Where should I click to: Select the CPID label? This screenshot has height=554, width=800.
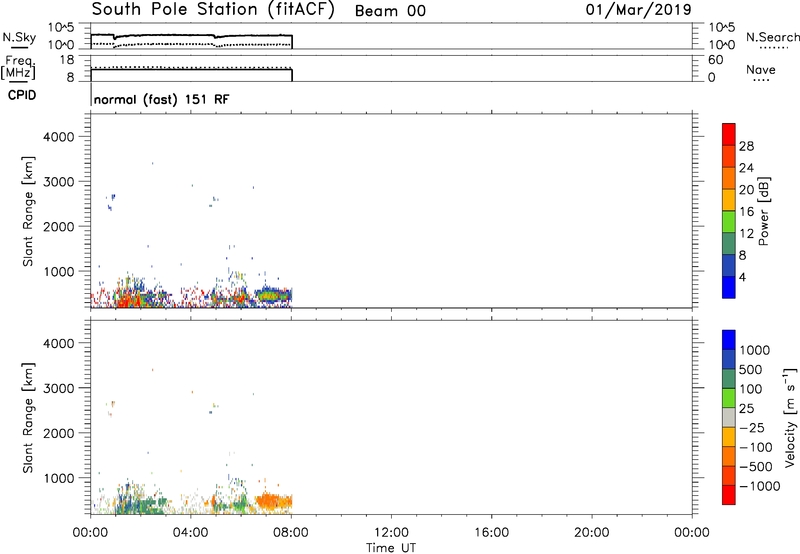[22, 95]
